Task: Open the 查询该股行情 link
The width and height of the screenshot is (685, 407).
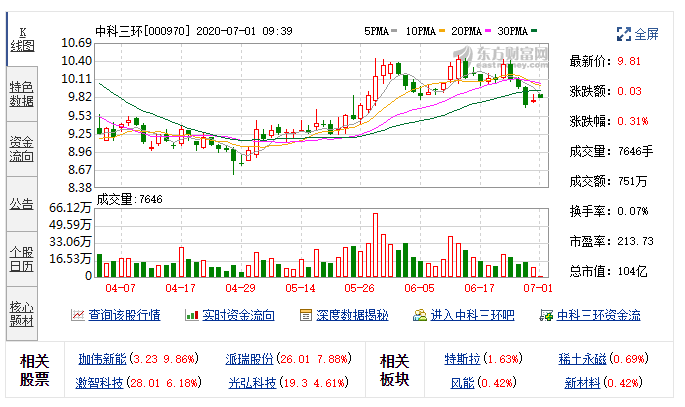Action: 125,315
